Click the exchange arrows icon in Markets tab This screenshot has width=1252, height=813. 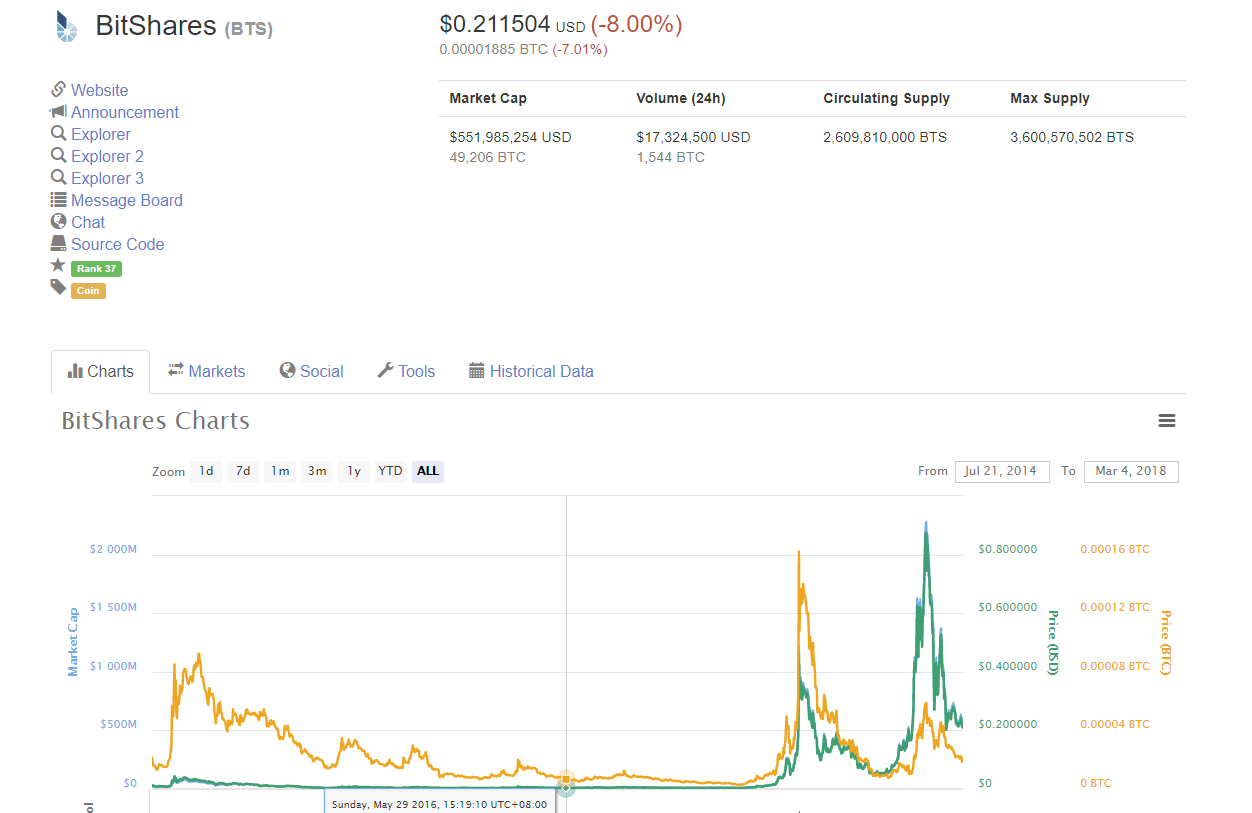tap(176, 370)
